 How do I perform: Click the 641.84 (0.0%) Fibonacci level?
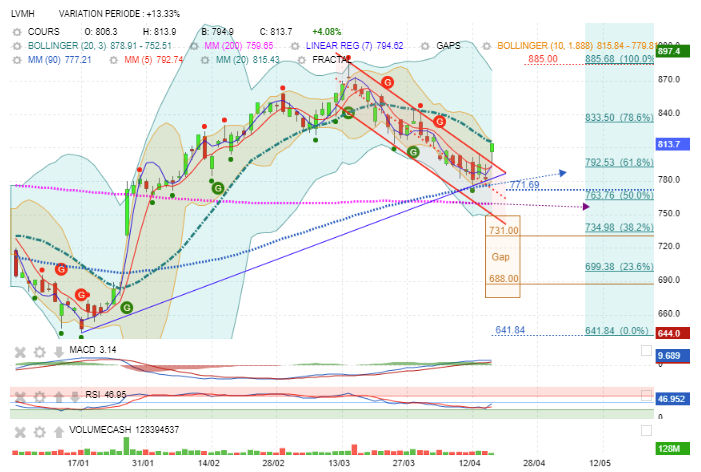coord(617,331)
